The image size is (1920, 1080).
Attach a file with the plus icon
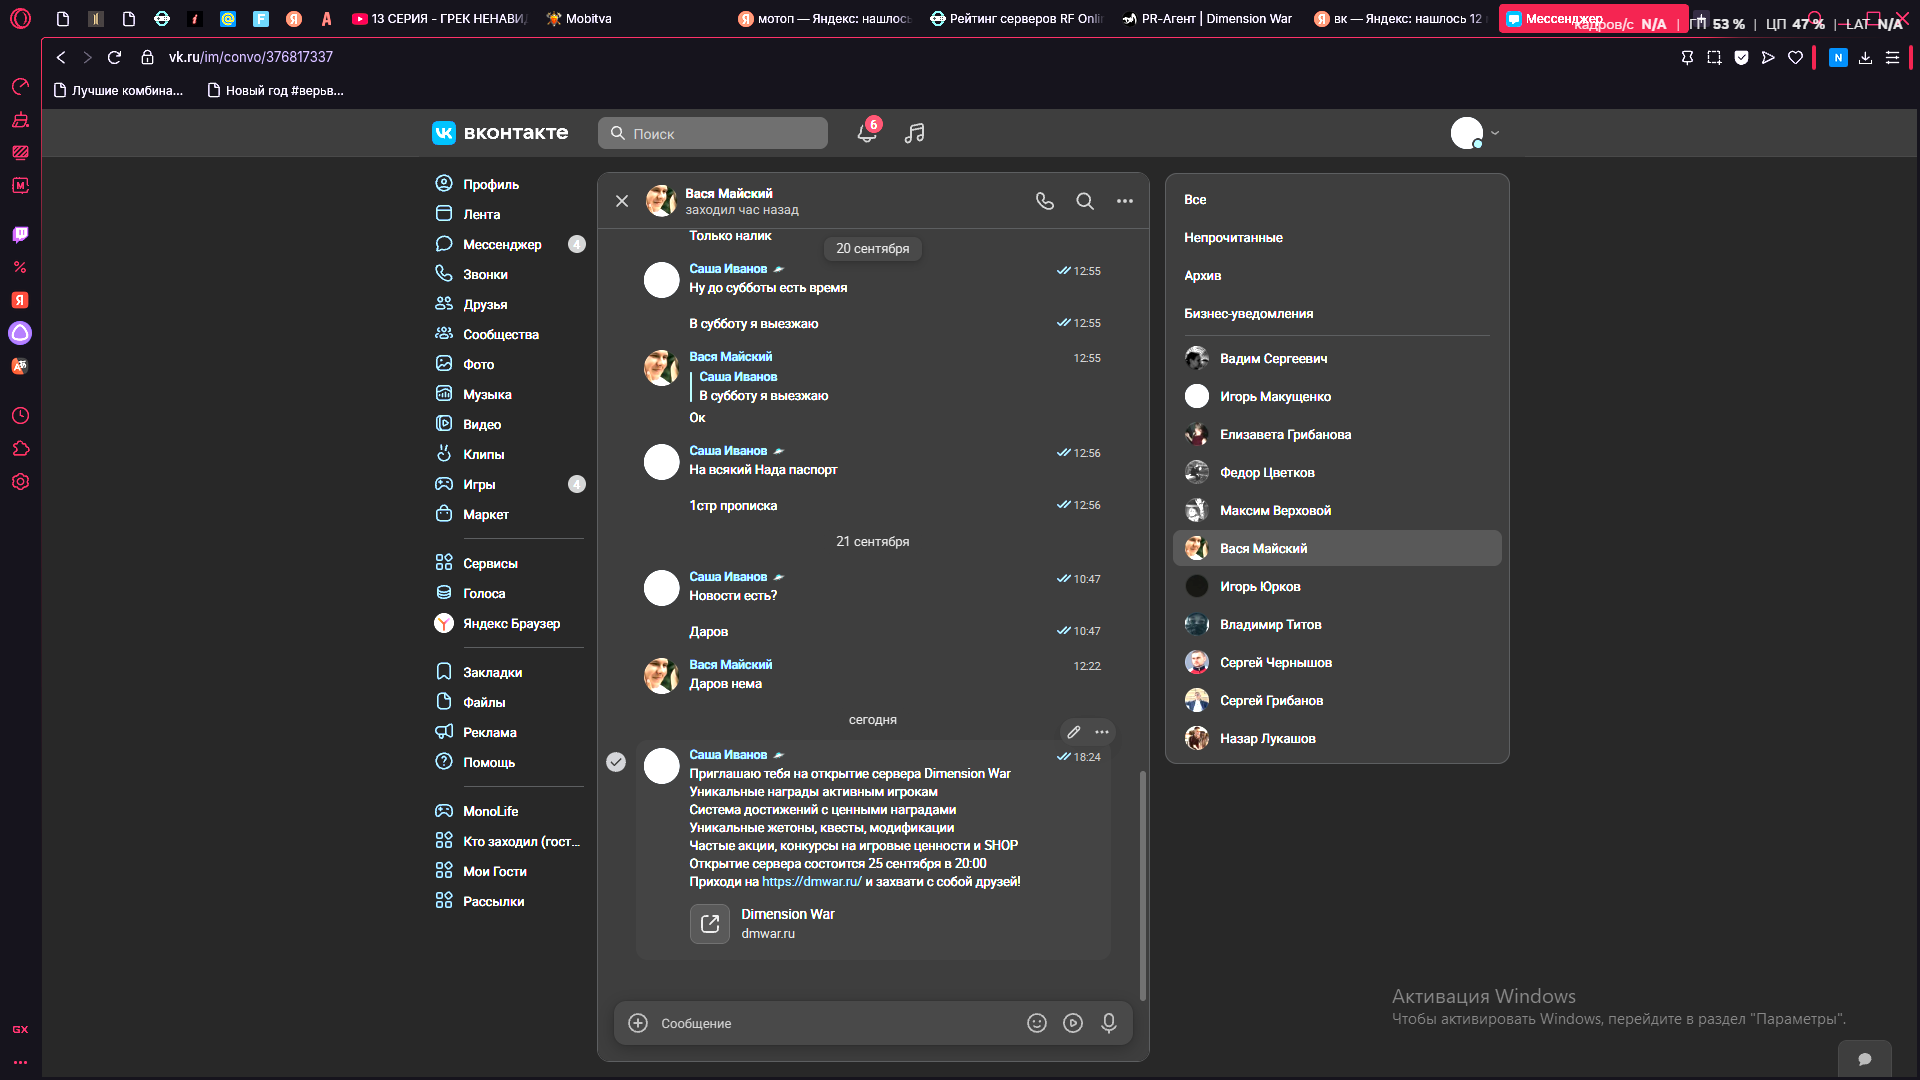pyautogui.click(x=638, y=1023)
